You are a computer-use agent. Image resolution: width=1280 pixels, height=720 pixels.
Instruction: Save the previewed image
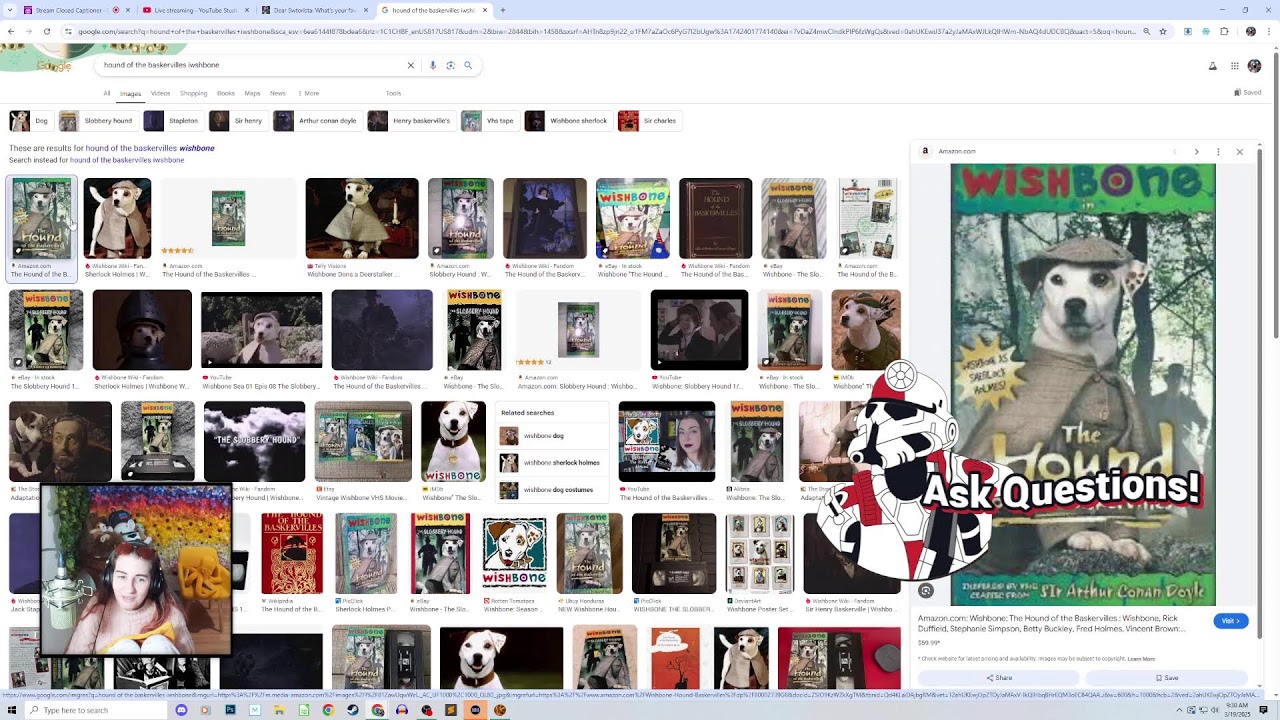point(1167,677)
